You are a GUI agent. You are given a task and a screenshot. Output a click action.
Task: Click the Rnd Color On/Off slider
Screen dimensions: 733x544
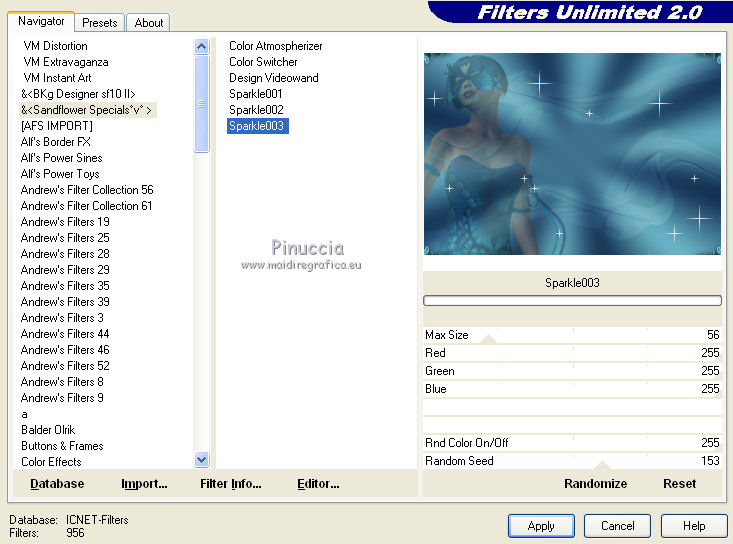(x=572, y=443)
